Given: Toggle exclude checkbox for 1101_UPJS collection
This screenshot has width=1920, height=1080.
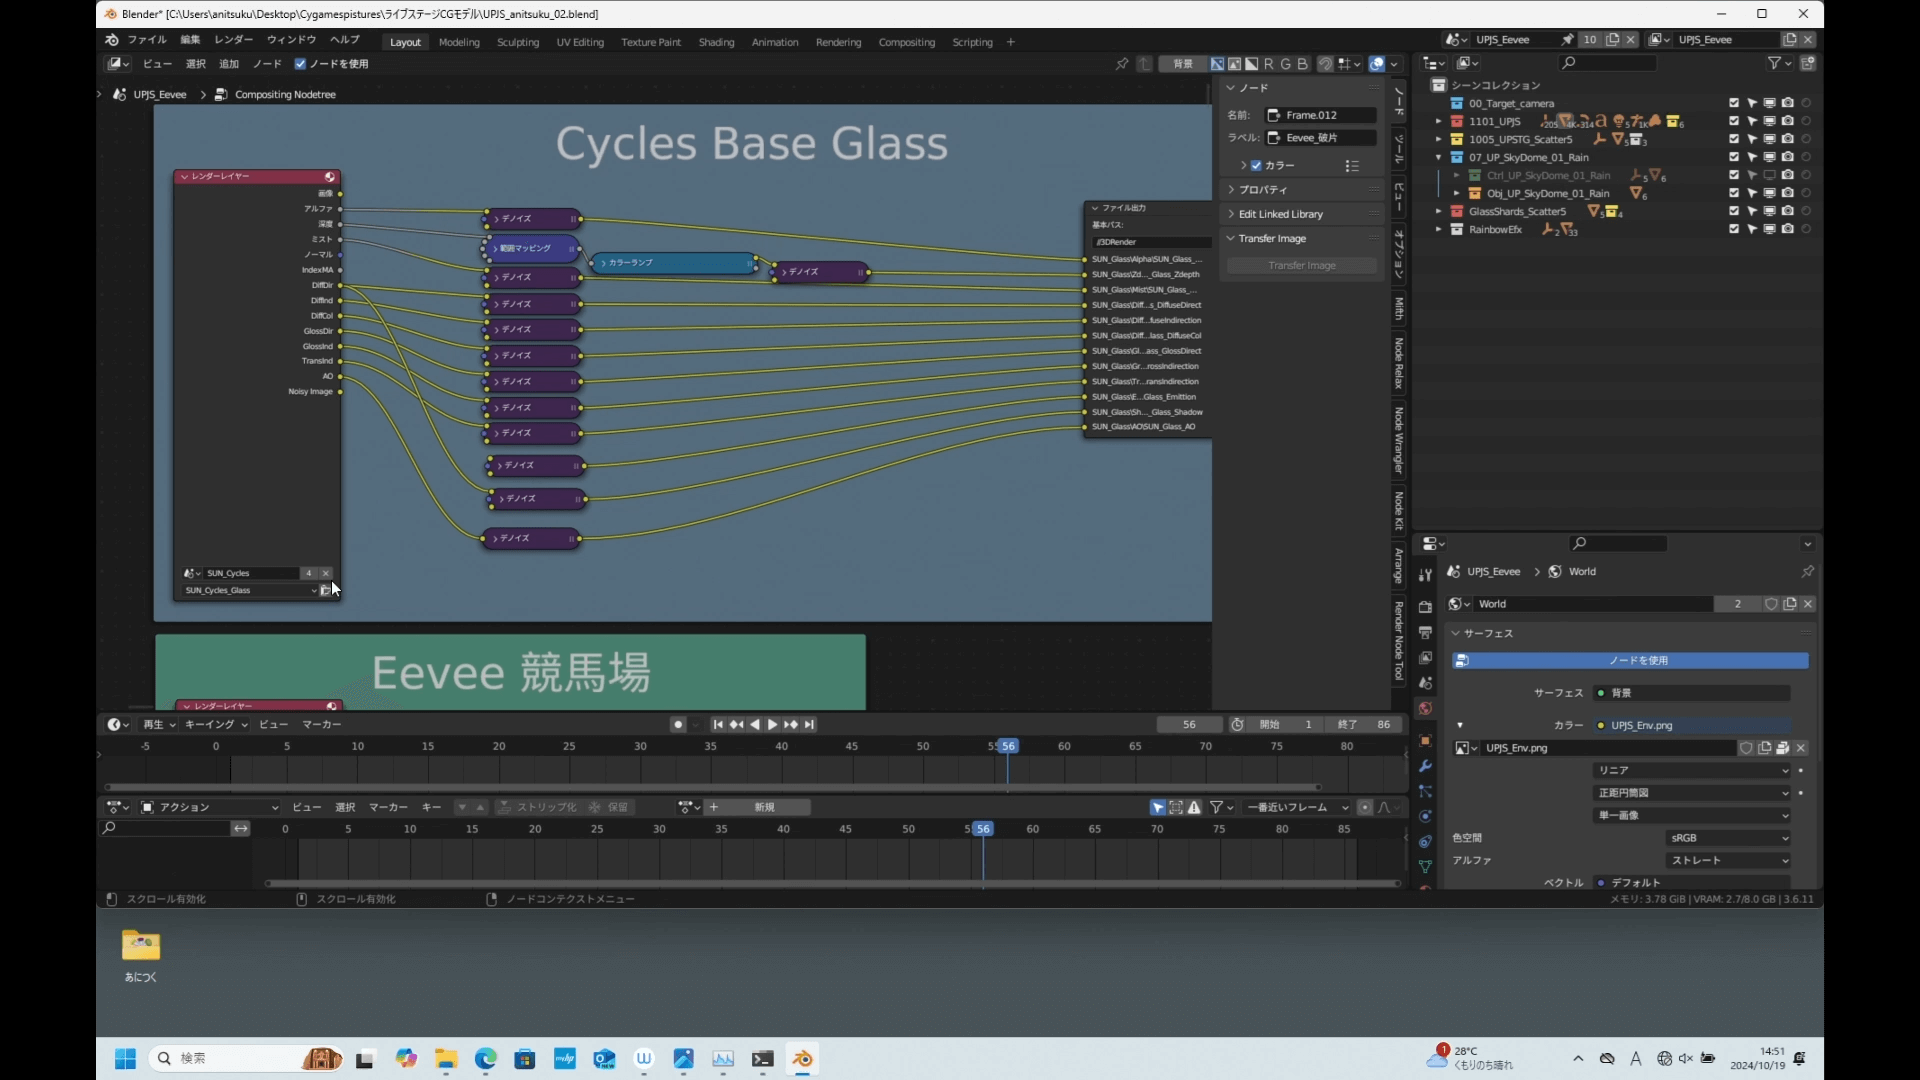Looking at the screenshot, I should point(1734,121).
